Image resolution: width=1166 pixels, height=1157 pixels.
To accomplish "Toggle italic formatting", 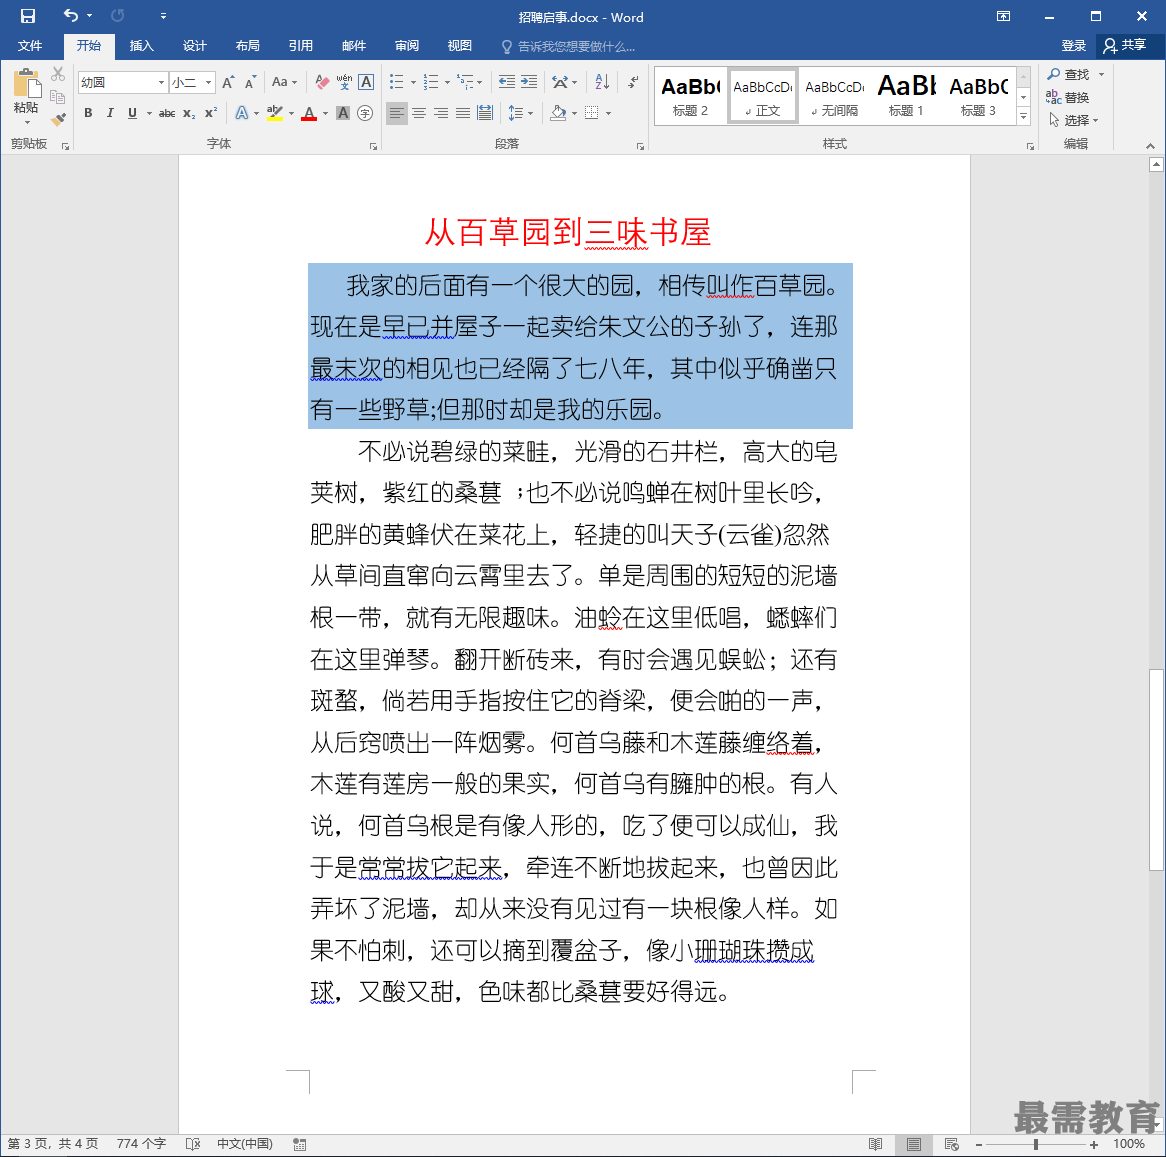I will click(x=110, y=113).
